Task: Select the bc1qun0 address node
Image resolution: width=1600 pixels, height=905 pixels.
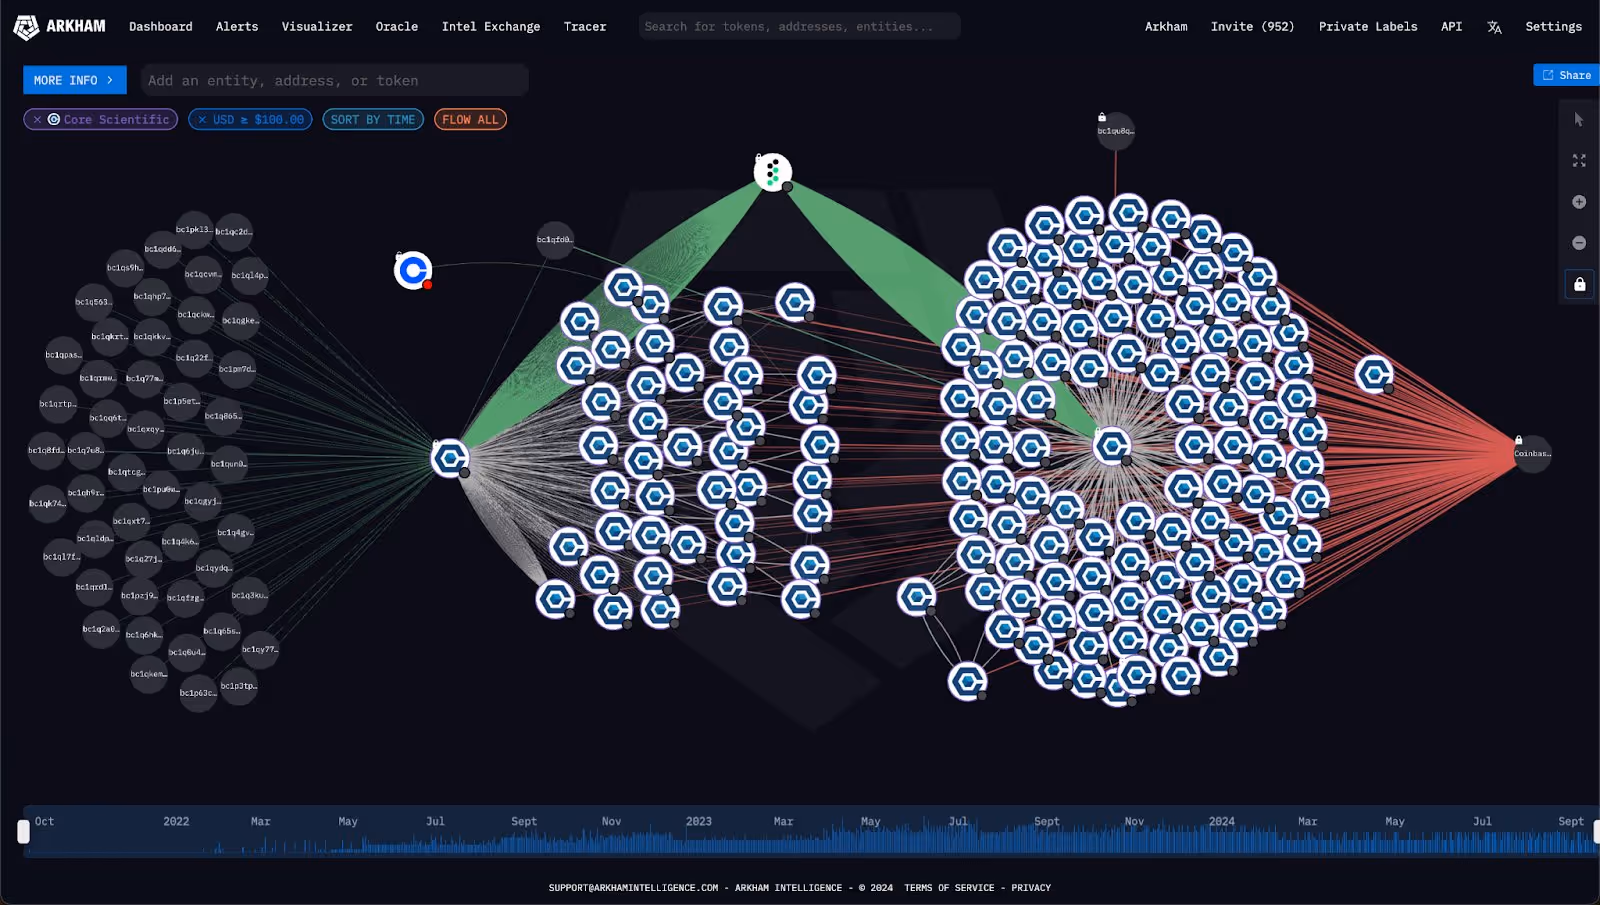Action: pos(228,464)
